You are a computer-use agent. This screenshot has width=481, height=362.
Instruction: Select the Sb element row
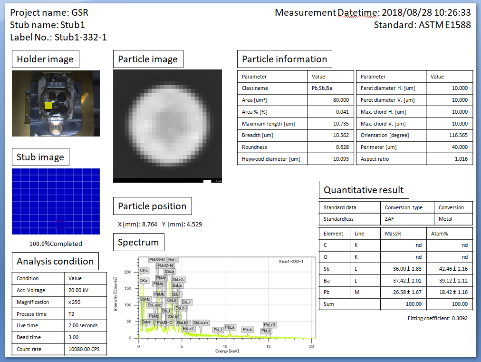396,269
